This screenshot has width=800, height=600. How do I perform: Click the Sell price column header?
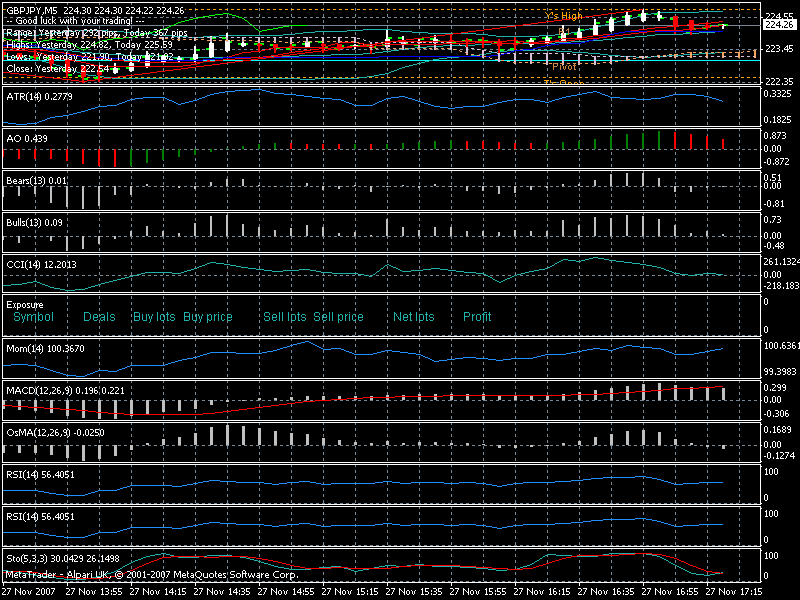point(338,317)
